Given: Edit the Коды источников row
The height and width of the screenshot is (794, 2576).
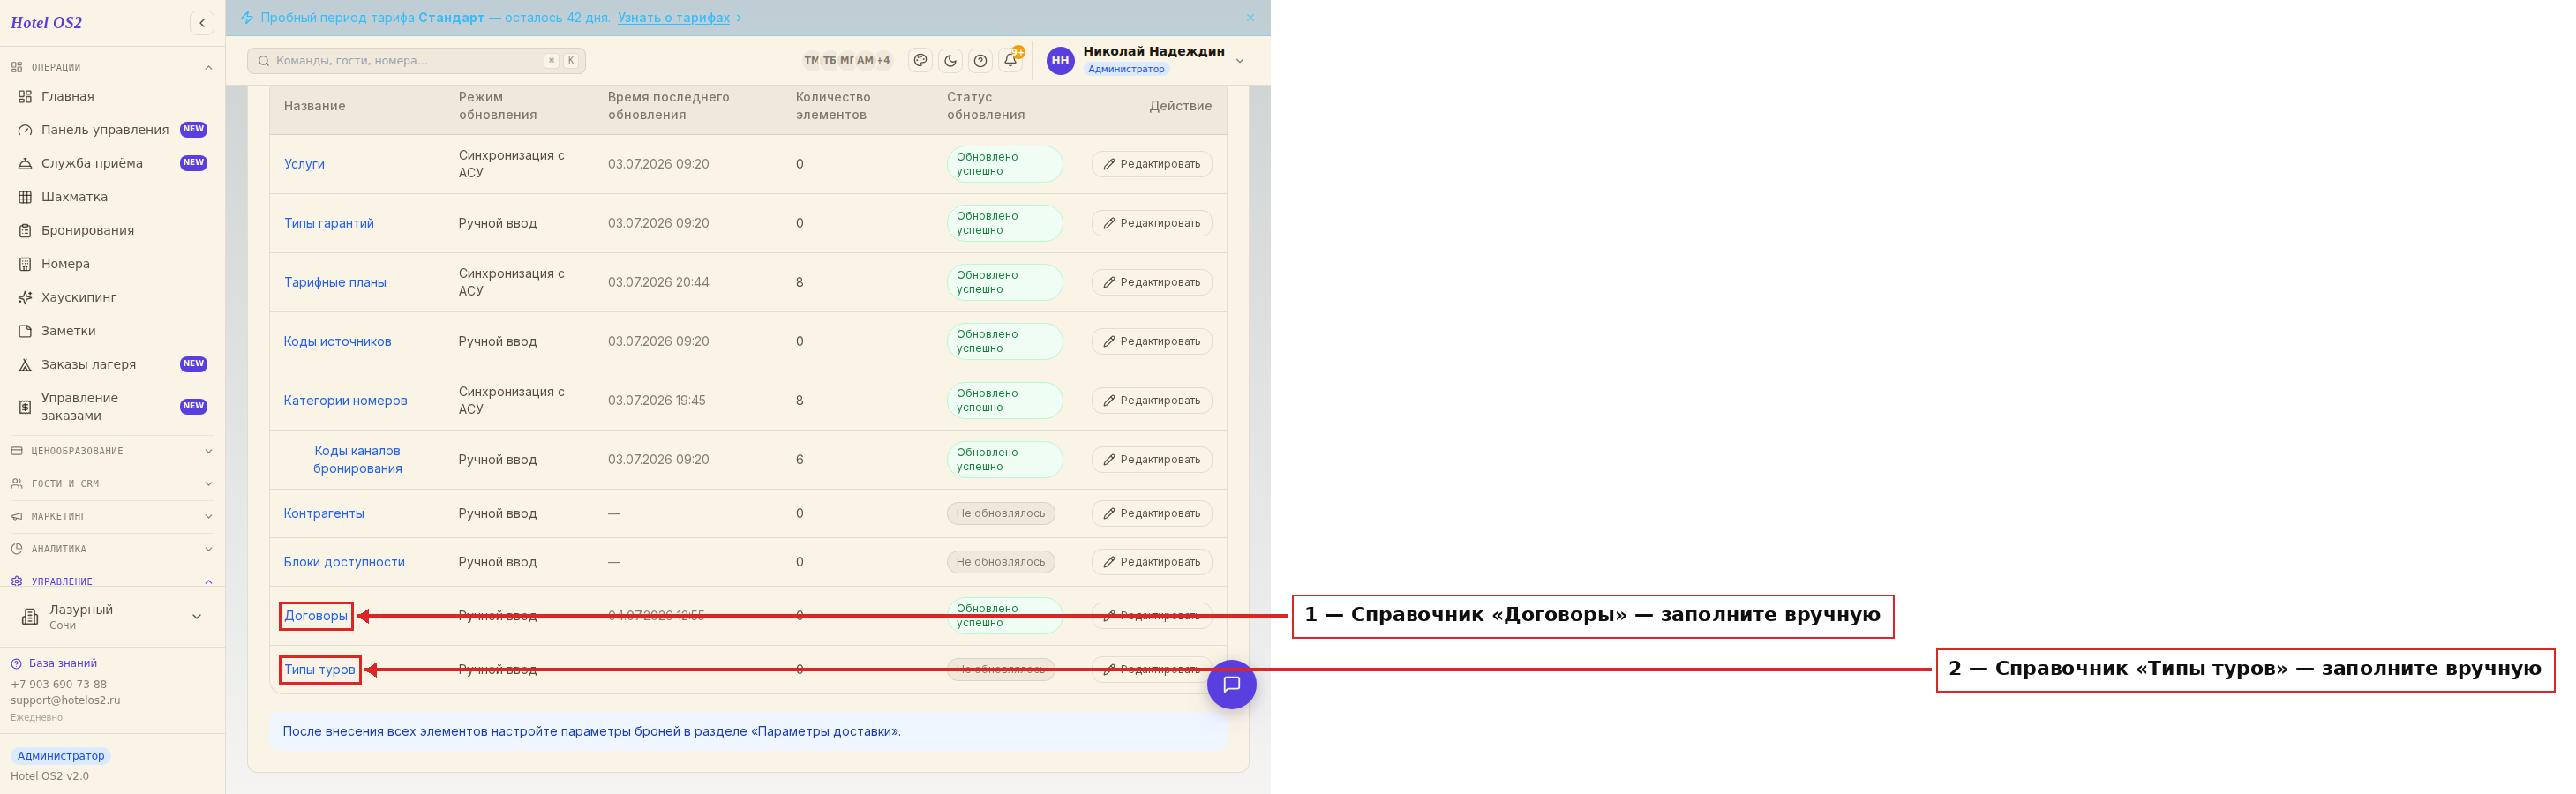Looking at the screenshot, I should pos(1151,341).
